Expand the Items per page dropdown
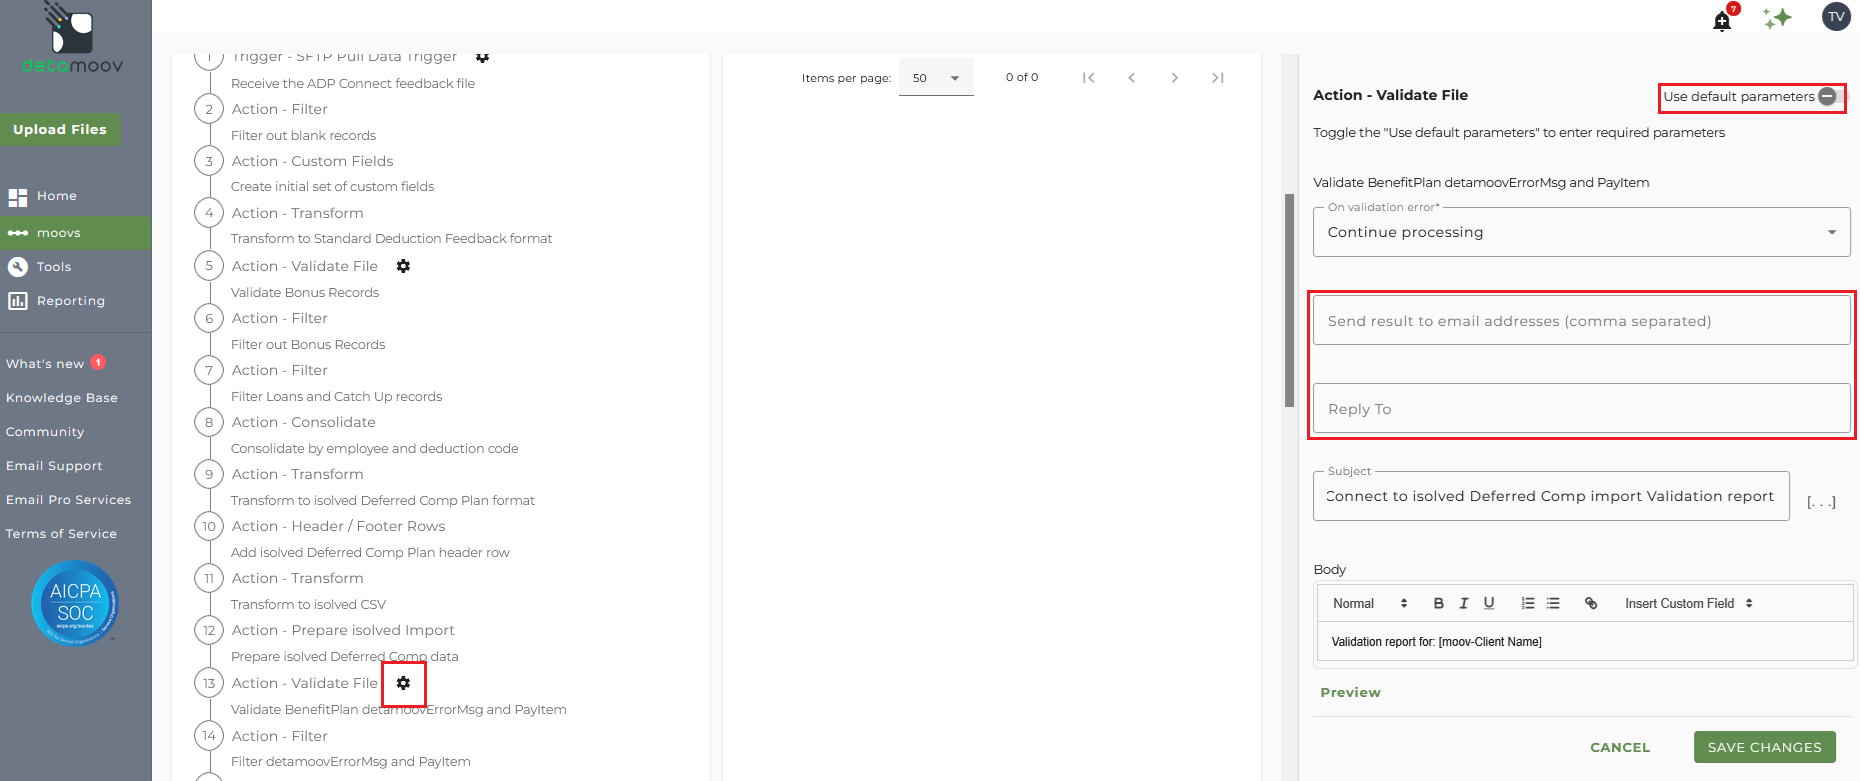This screenshot has height=781, width=1860. tap(936, 78)
